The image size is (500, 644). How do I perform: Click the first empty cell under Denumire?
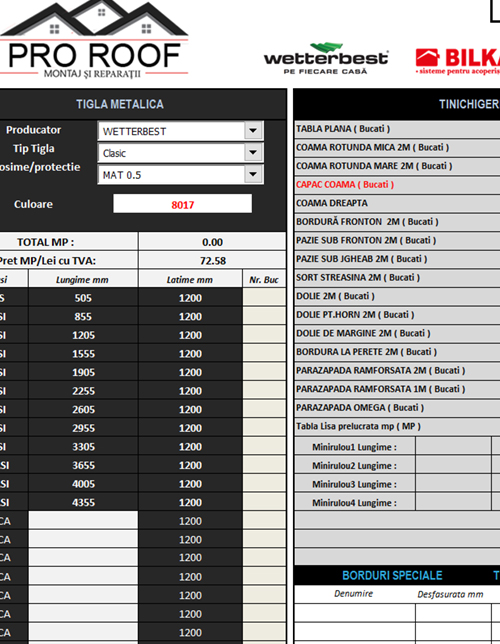[355, 613]
